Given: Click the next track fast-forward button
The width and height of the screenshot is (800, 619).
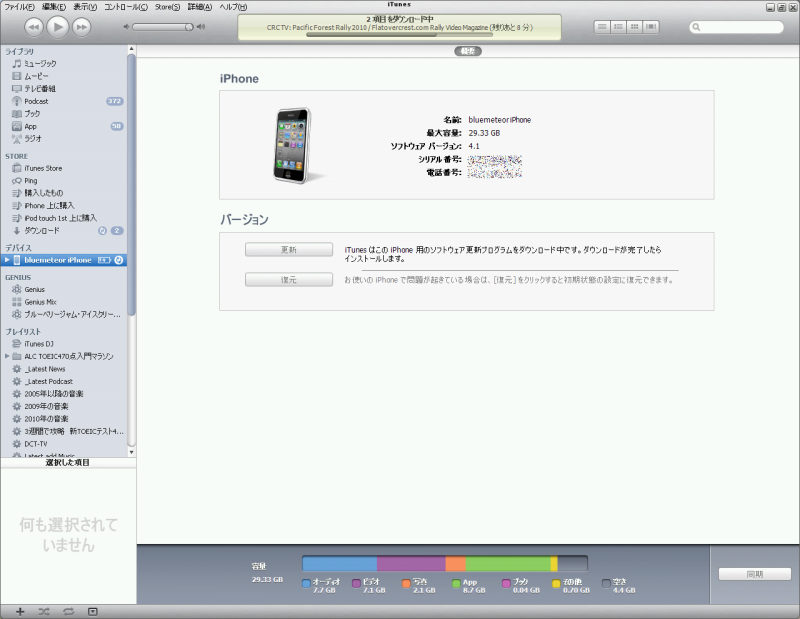Looking at the screenshot, I should 82,27.
